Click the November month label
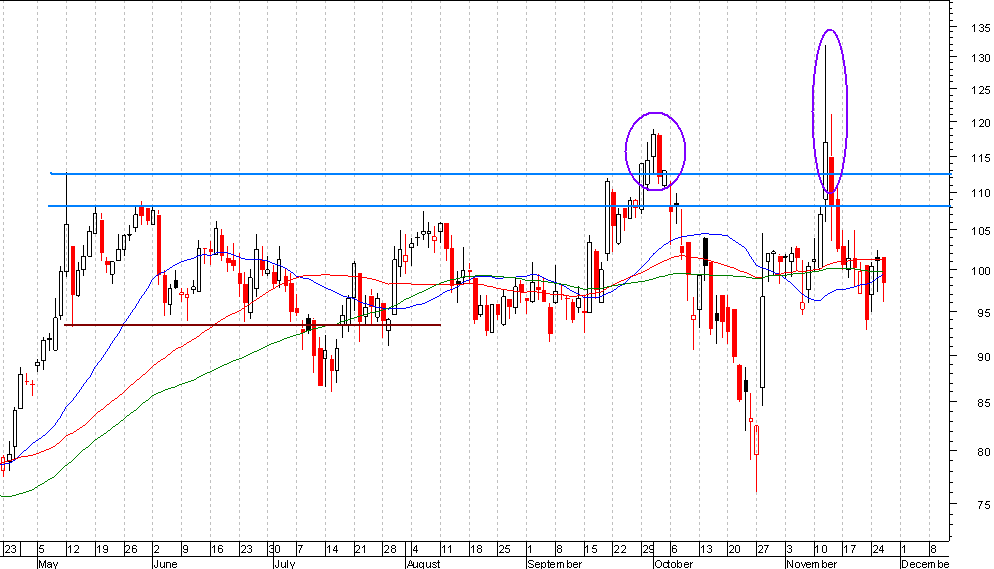Screen dimensions: 994x569 (x=811, y=563)
